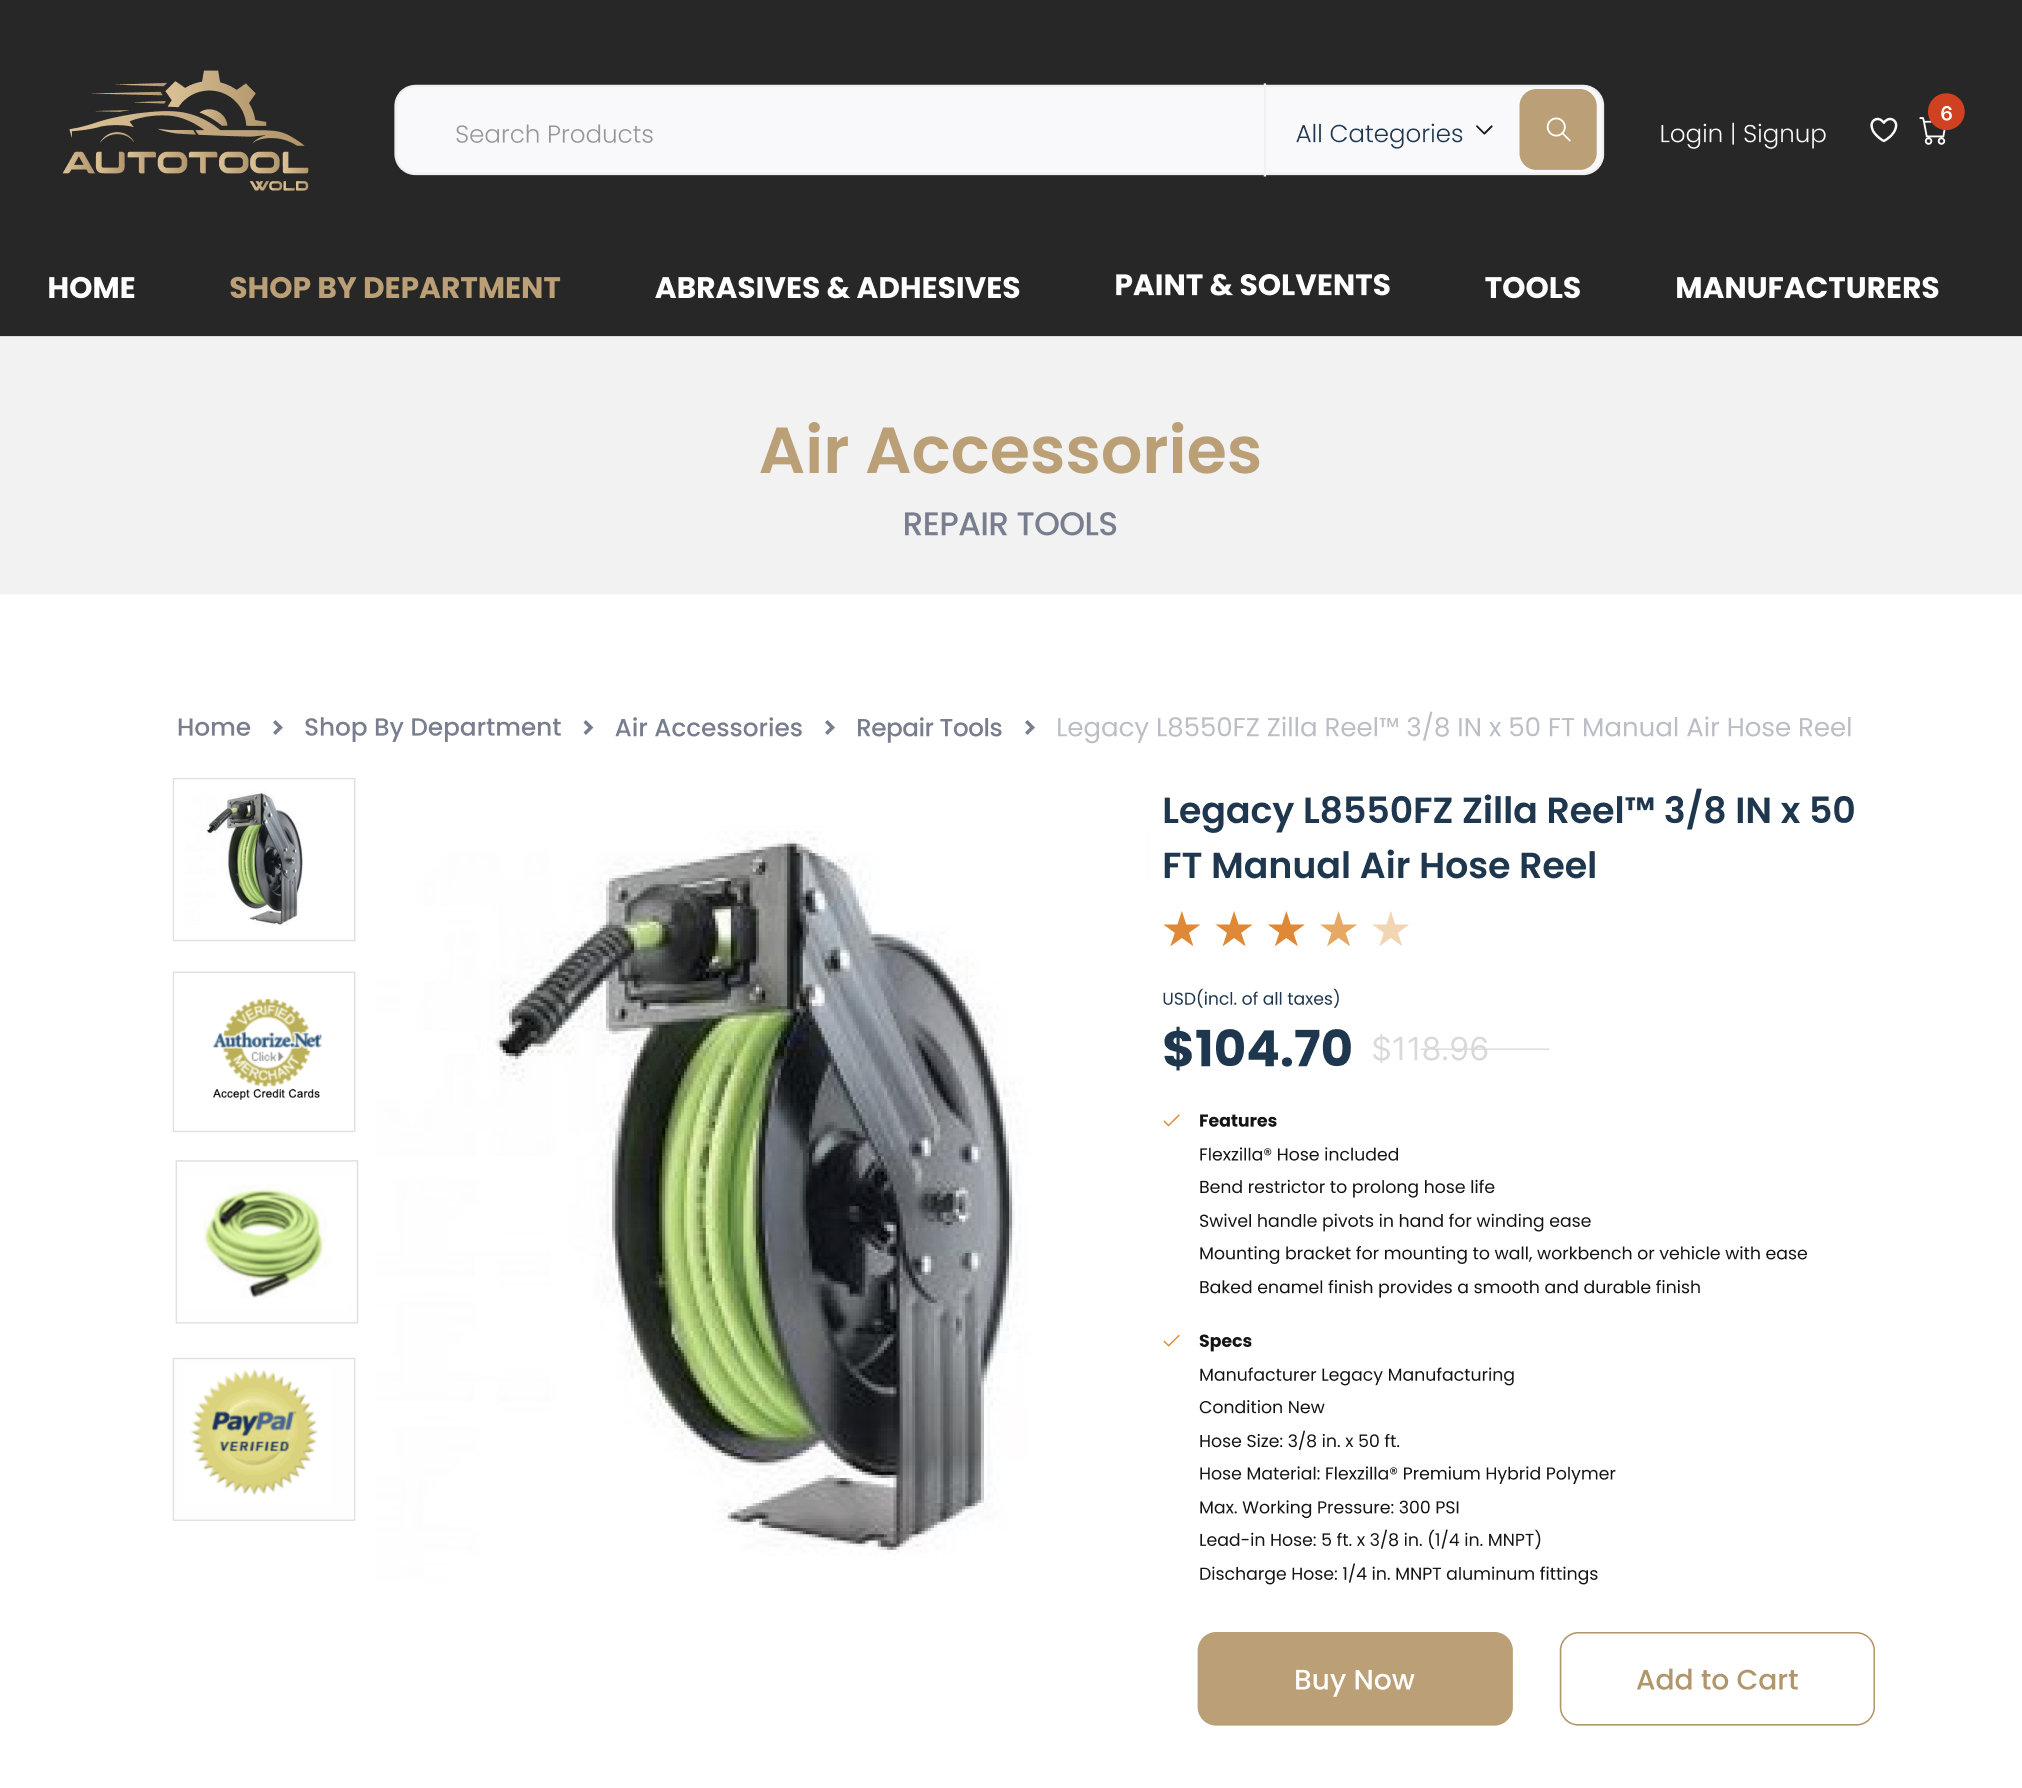Image resolution: width=2022 pixels, height=1788 pixels.
Task: Go to Repair Tools breadcrumb
Action: point(929,727)
